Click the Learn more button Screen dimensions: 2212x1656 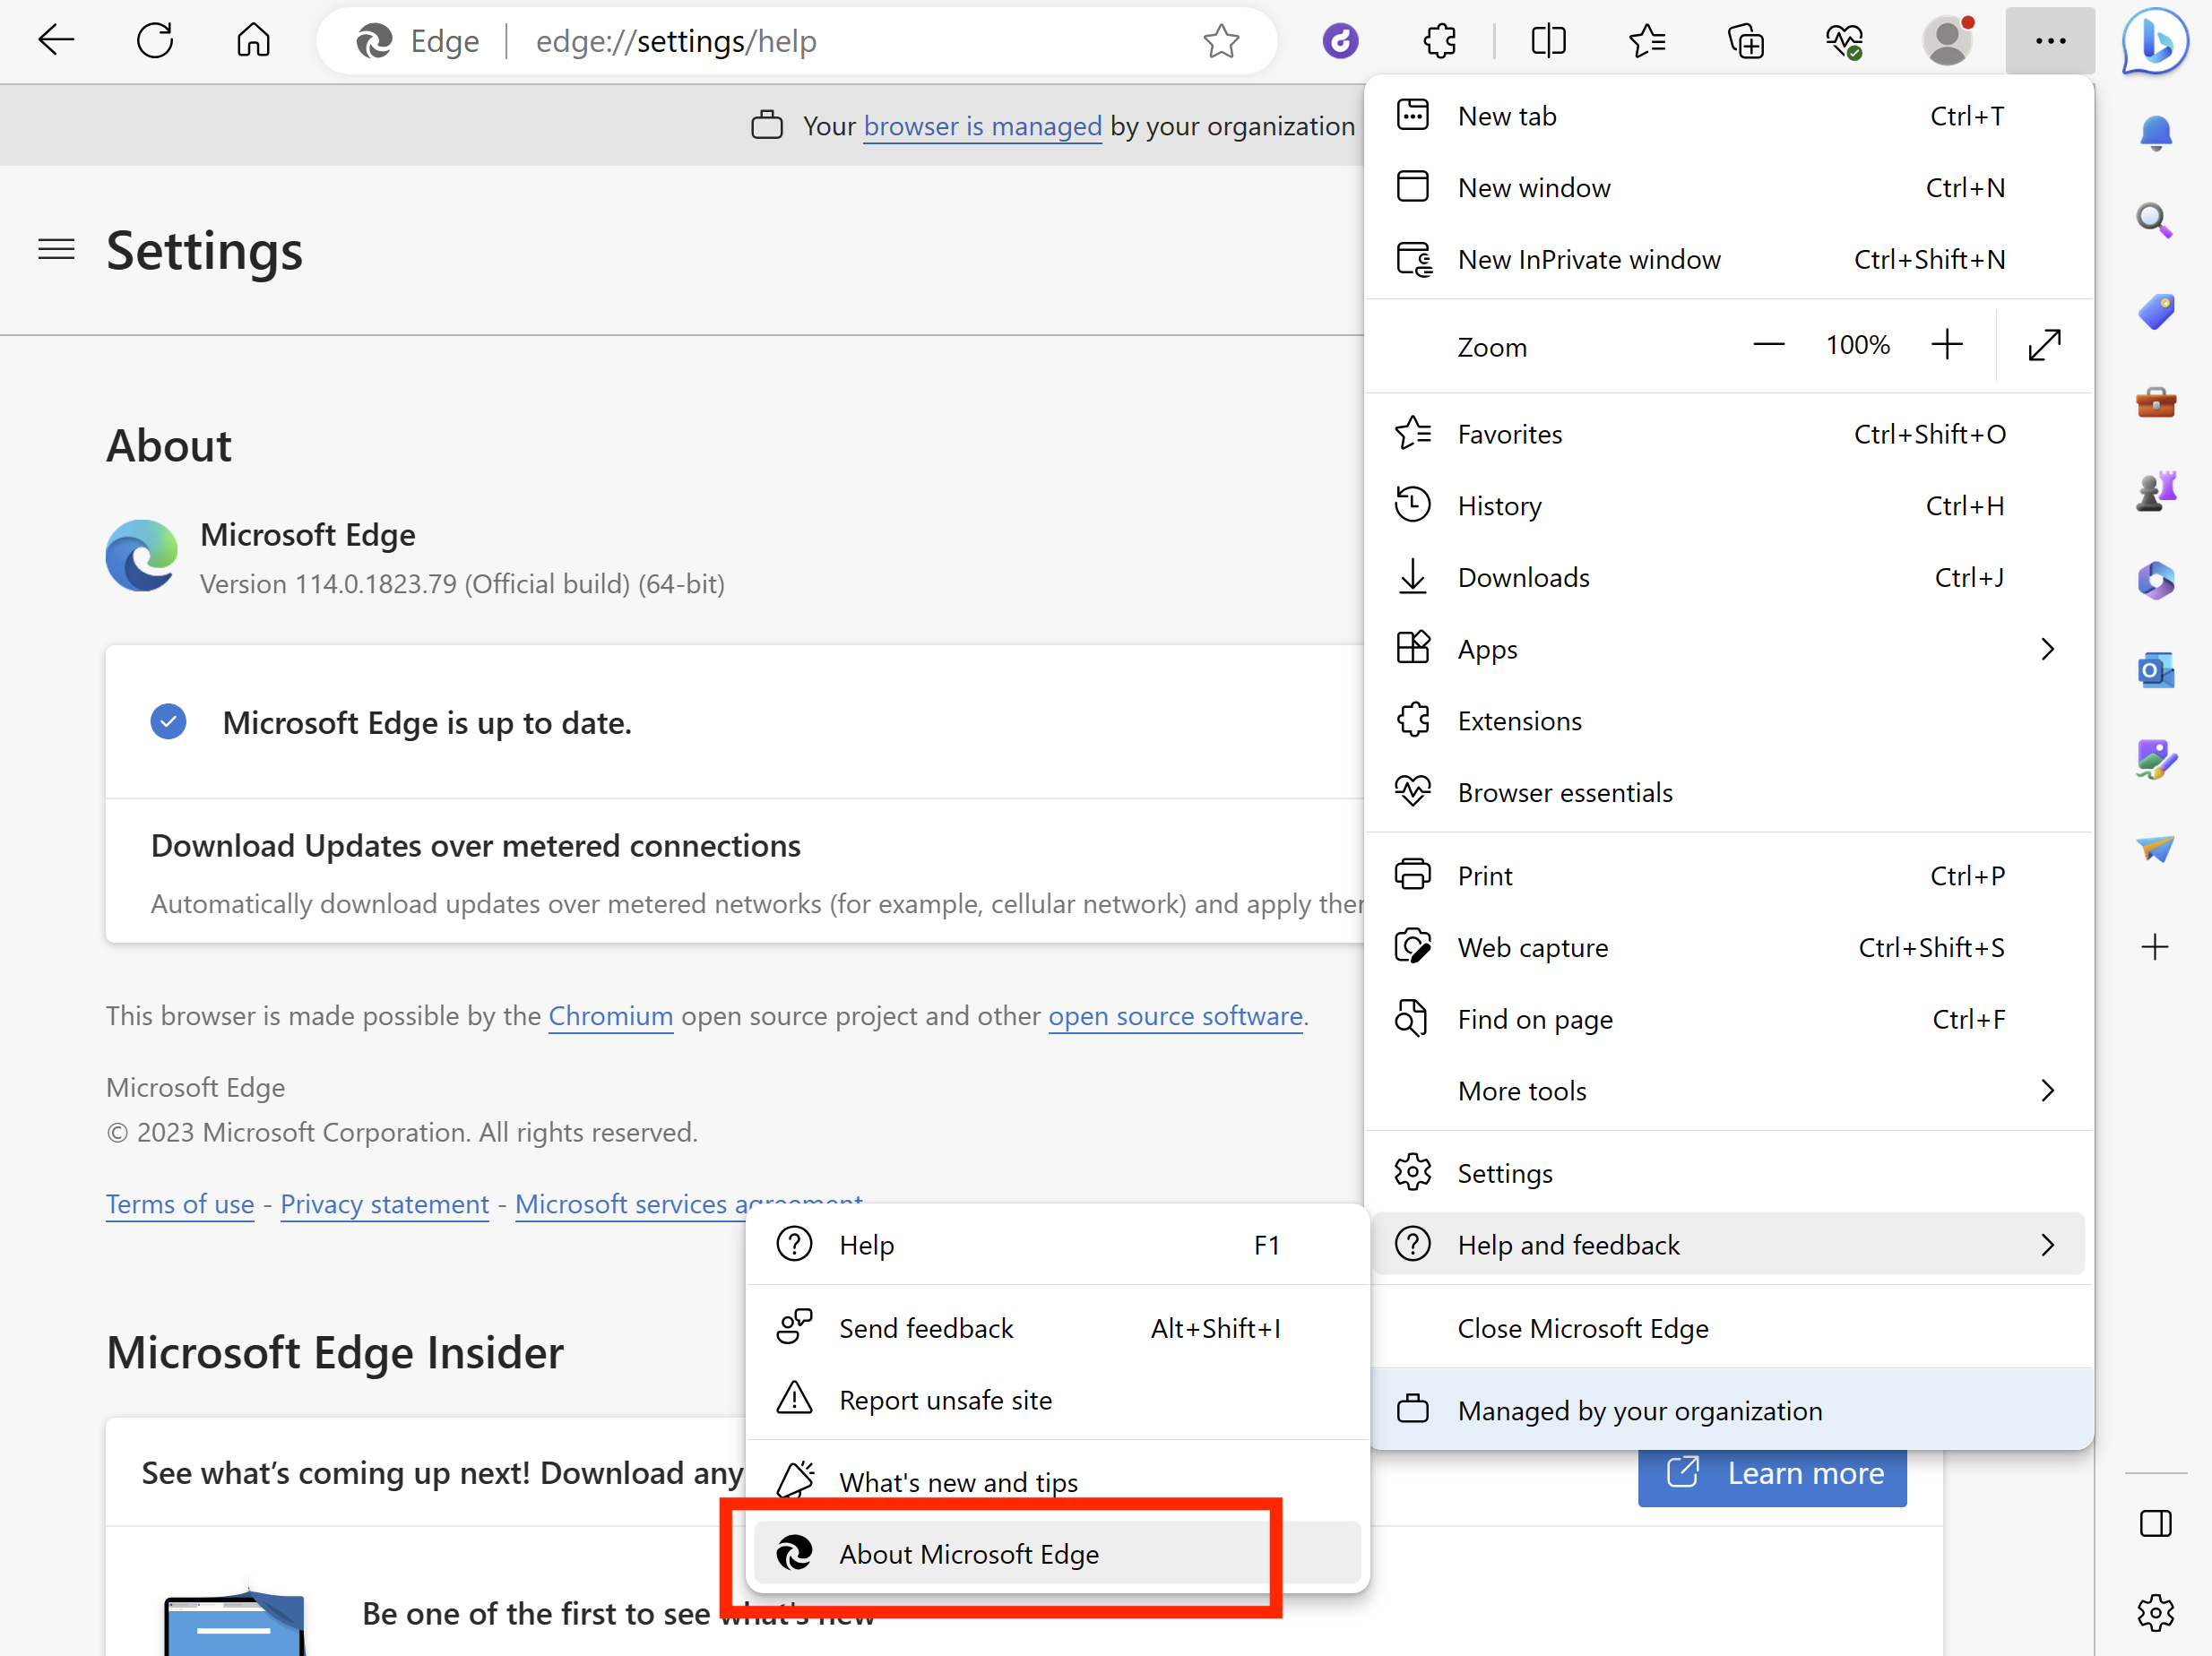[1772, 1474]
